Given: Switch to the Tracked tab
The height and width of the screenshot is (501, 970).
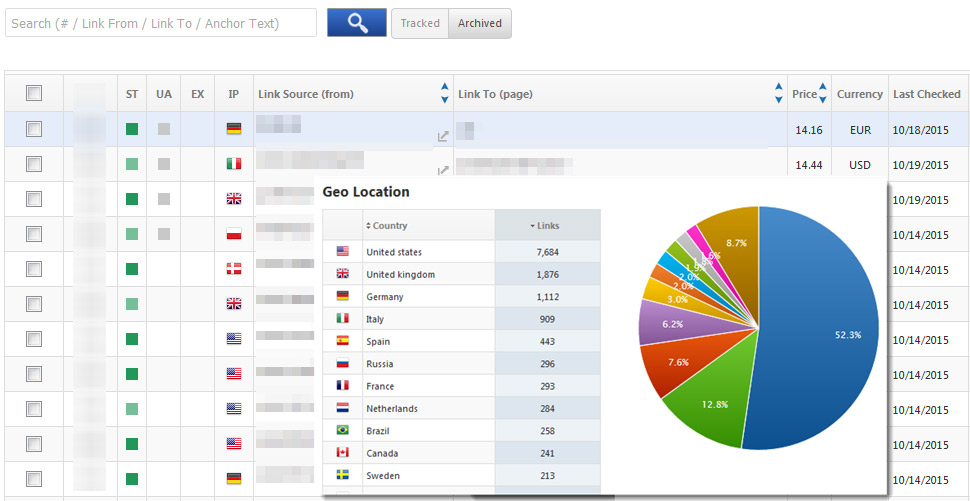Looking at the screenshot, I should pyautogui.click(x=420, y=23).
